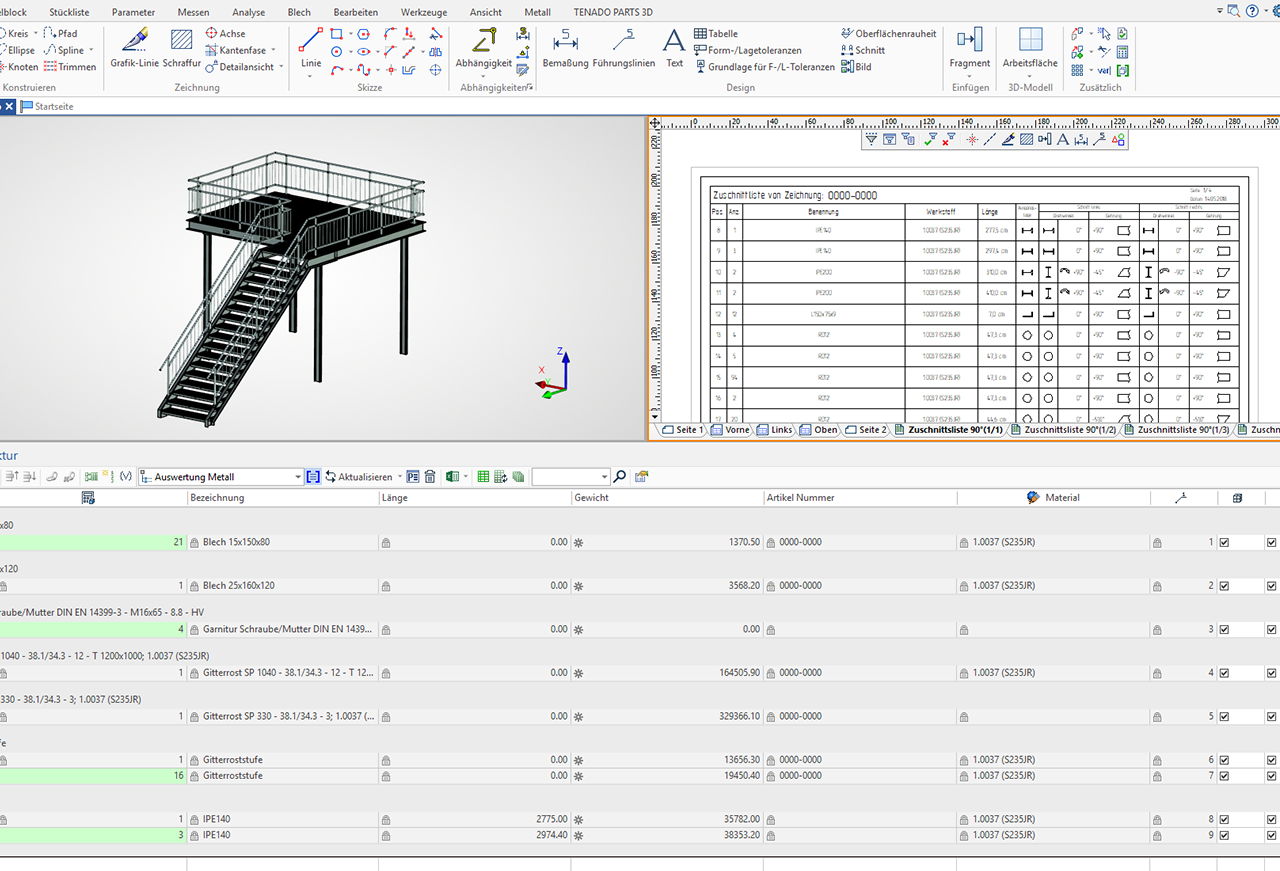Image resolution: width=1280 pixels, height=871 pixels.
Task: Click the delete trash icon in structure toolbar
Action: coord(430,477)
